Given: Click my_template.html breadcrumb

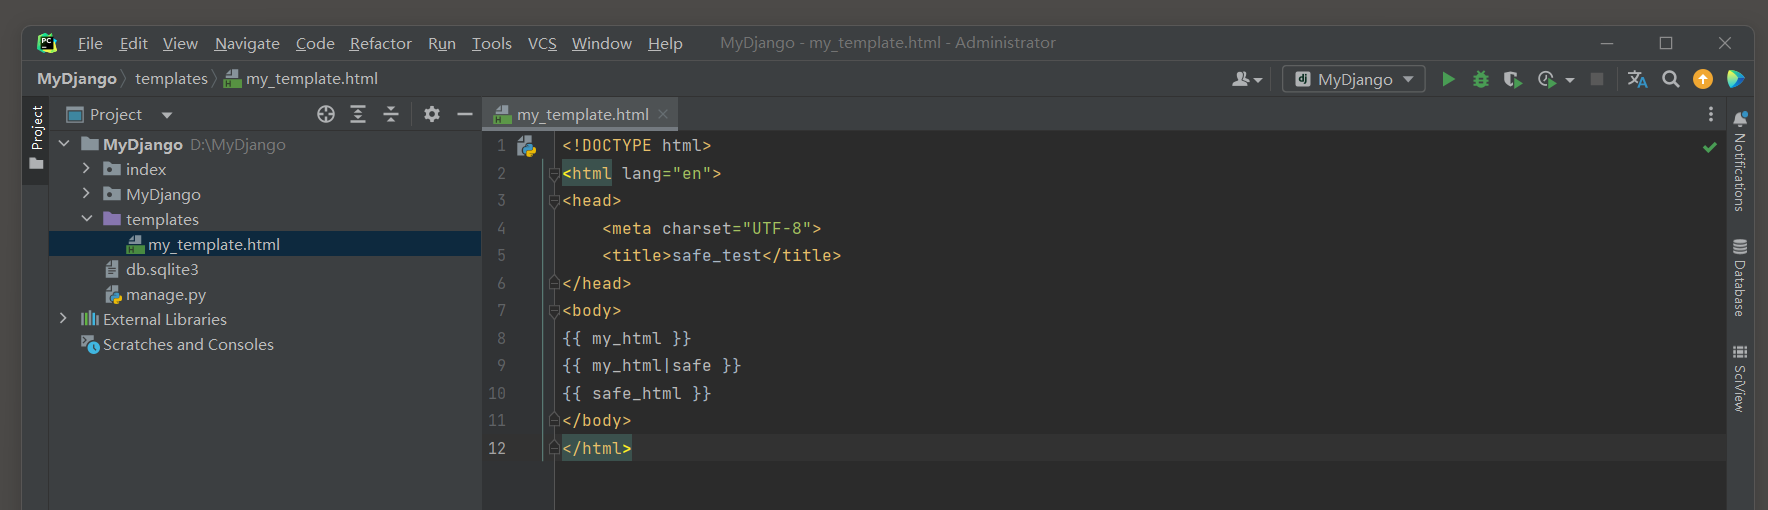Looking at the screenshot, I should point(301,79).
